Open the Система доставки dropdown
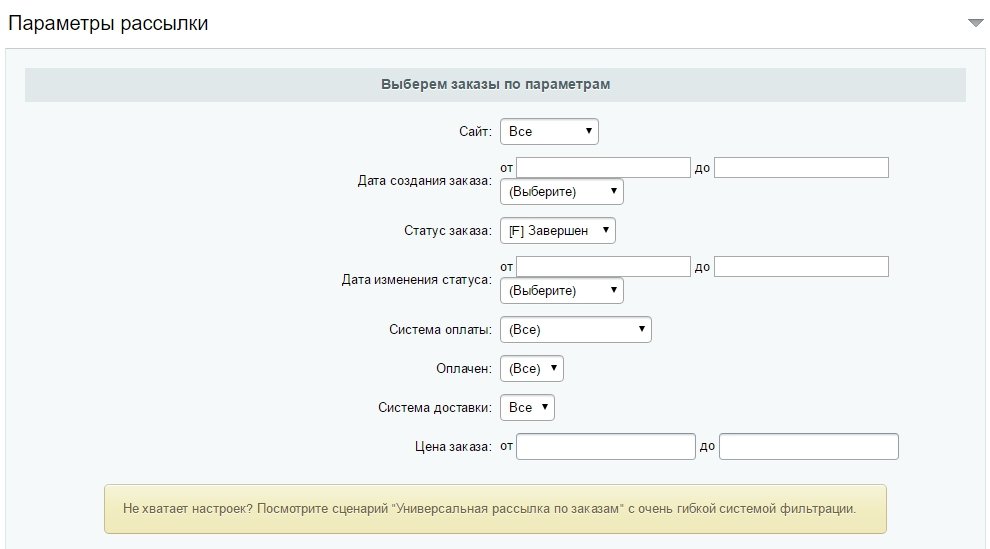Screen dimensions: 990x549 [x=527, y=408]
